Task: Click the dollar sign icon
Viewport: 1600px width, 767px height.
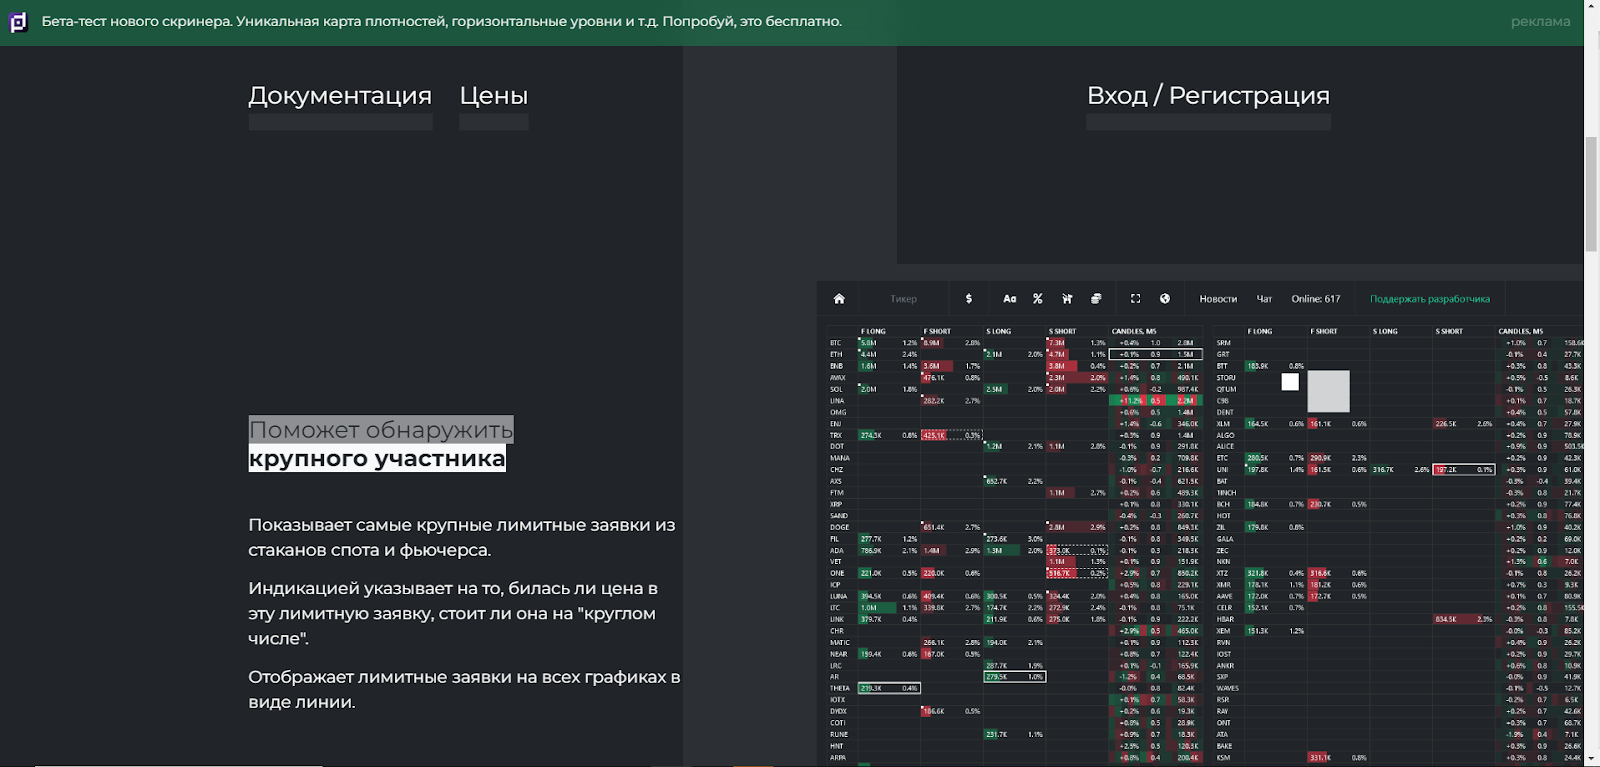Action: pyautogui.click(x=968, y=299)
